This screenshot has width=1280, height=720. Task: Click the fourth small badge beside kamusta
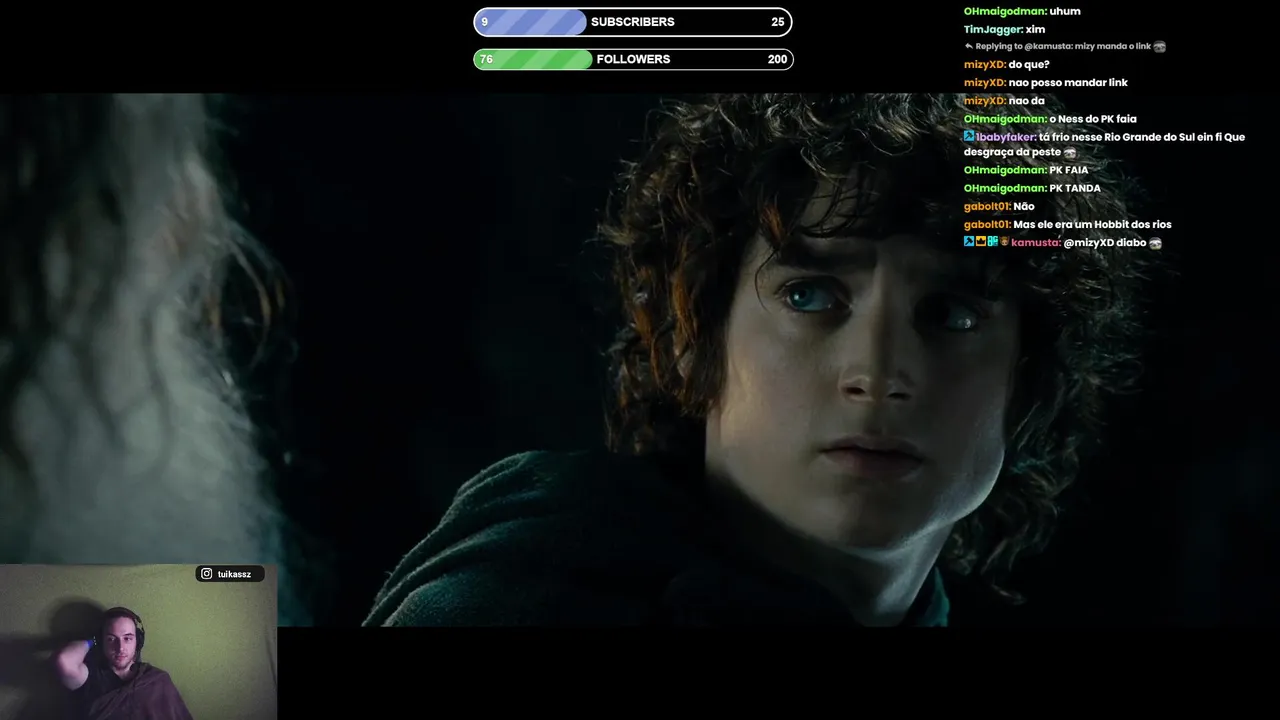pos(1004,242)
